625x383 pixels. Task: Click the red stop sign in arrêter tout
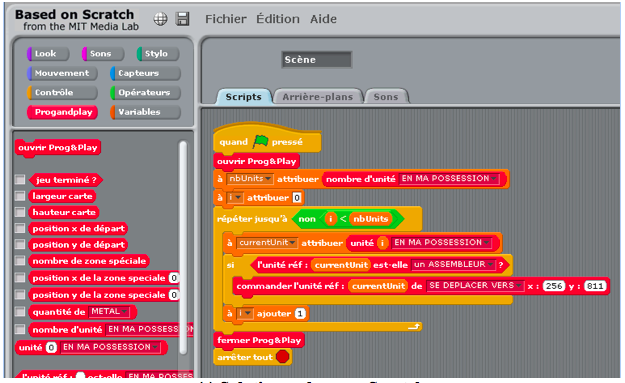(x=283, y=356)
